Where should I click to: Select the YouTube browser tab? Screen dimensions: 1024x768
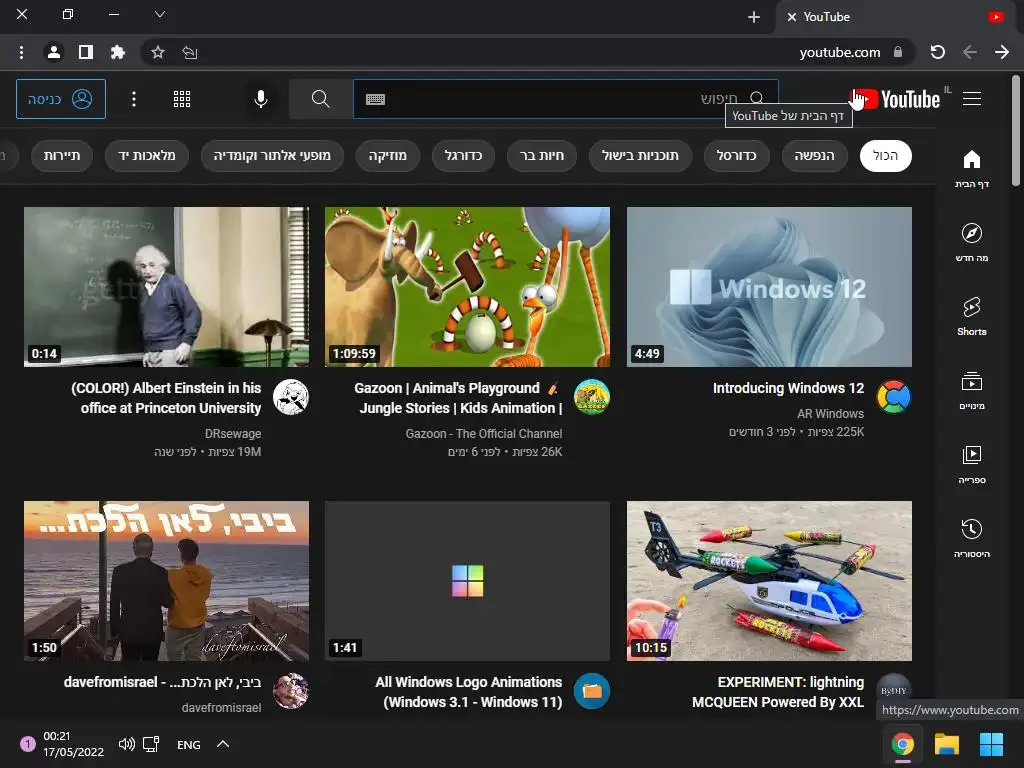coord(895,17)
